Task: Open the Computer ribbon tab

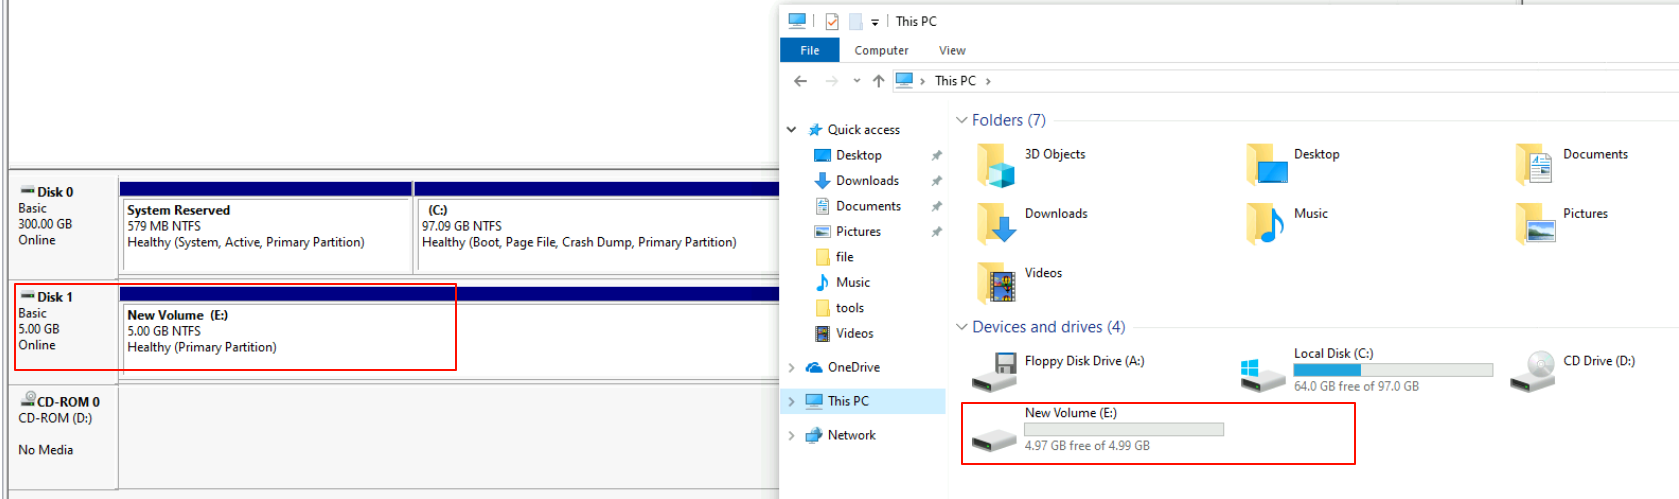Action: (881, 51)
